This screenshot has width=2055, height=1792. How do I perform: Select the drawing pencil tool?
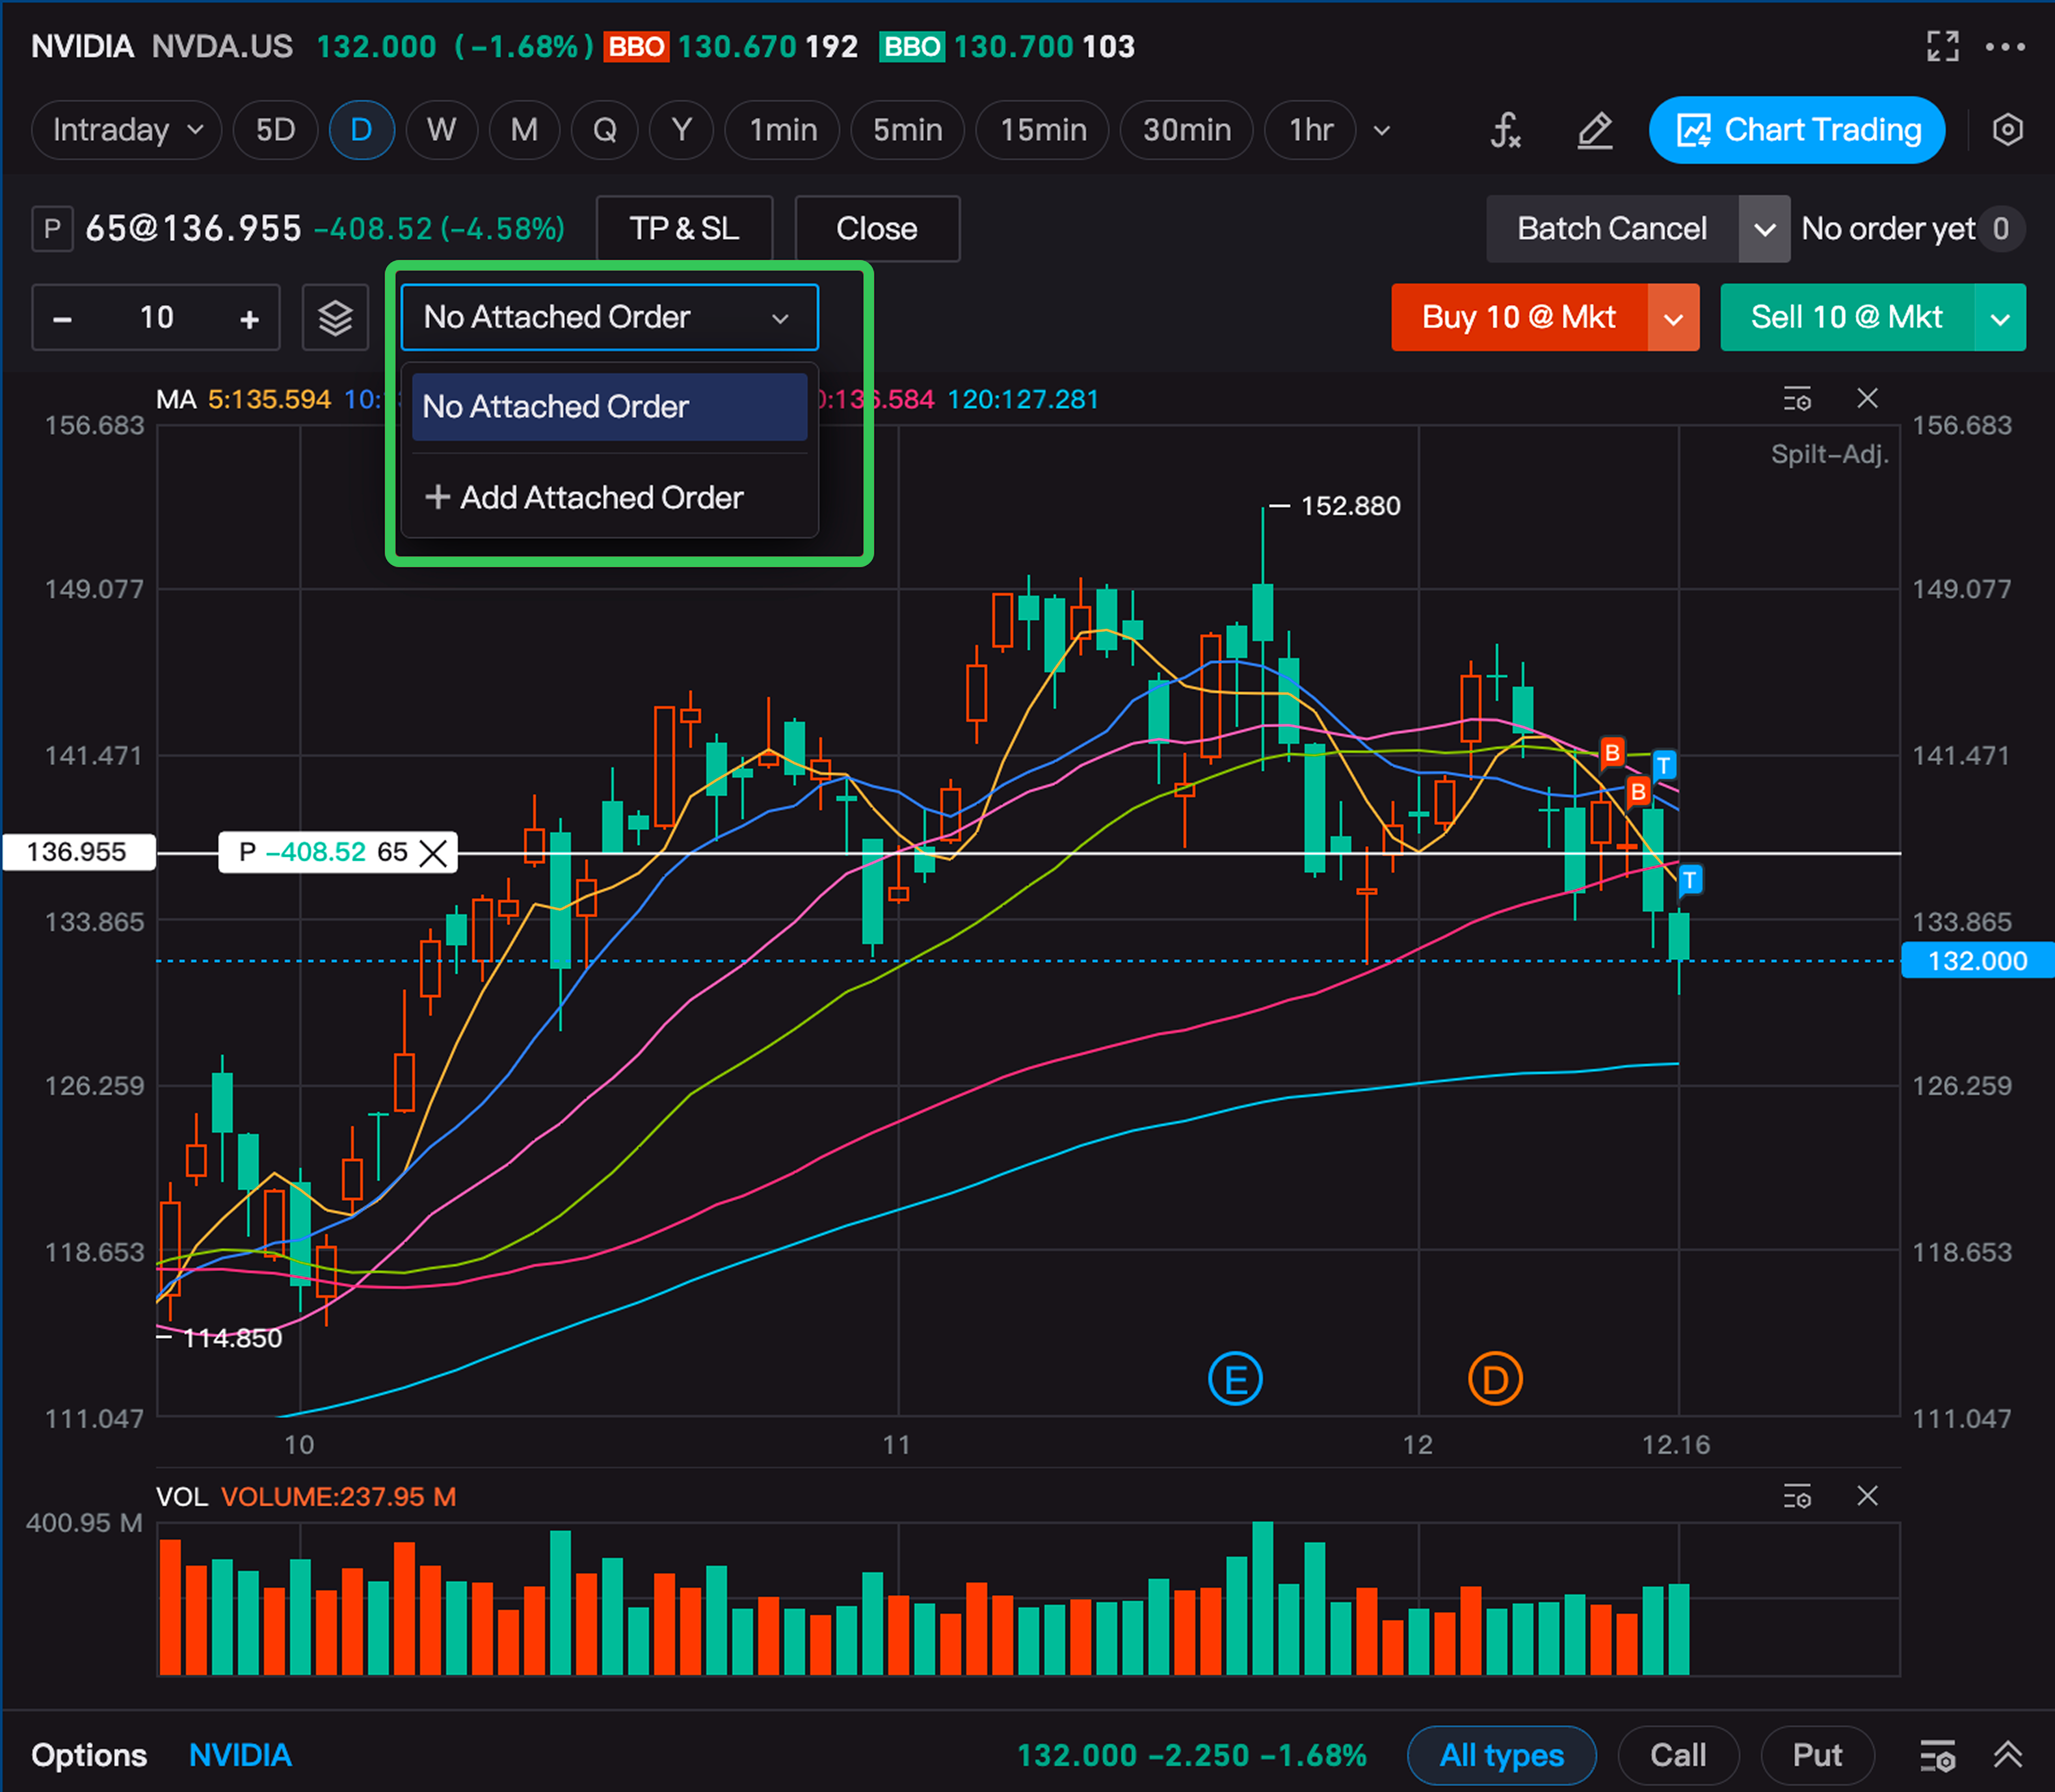click(x=1594, y=130)
